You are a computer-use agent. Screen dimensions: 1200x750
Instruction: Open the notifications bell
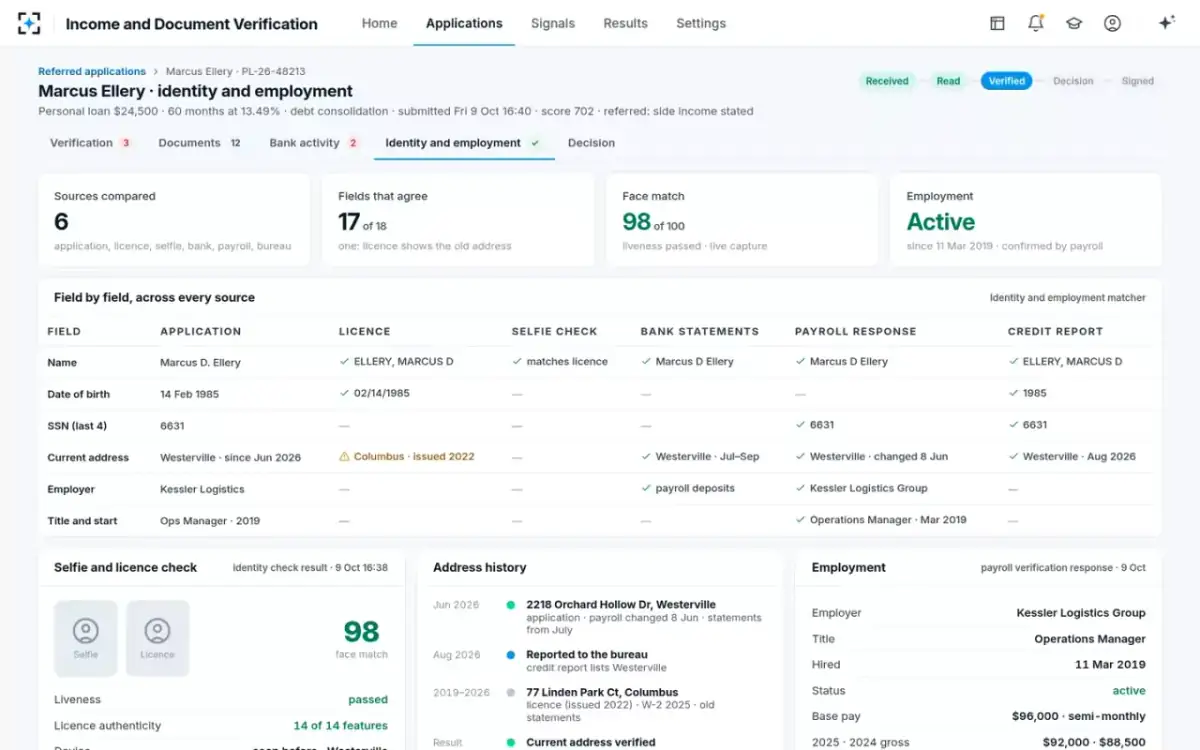pos(1035,23)
